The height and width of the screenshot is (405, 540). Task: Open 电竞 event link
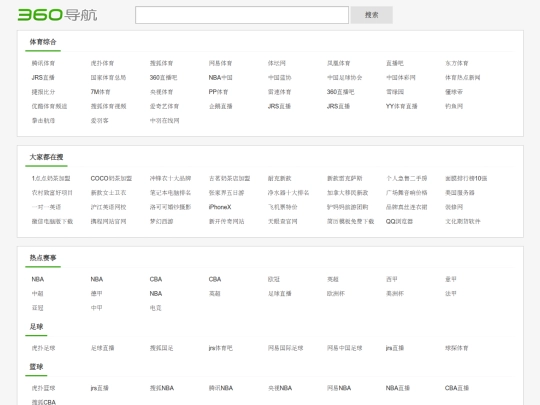tap(156, 308)
